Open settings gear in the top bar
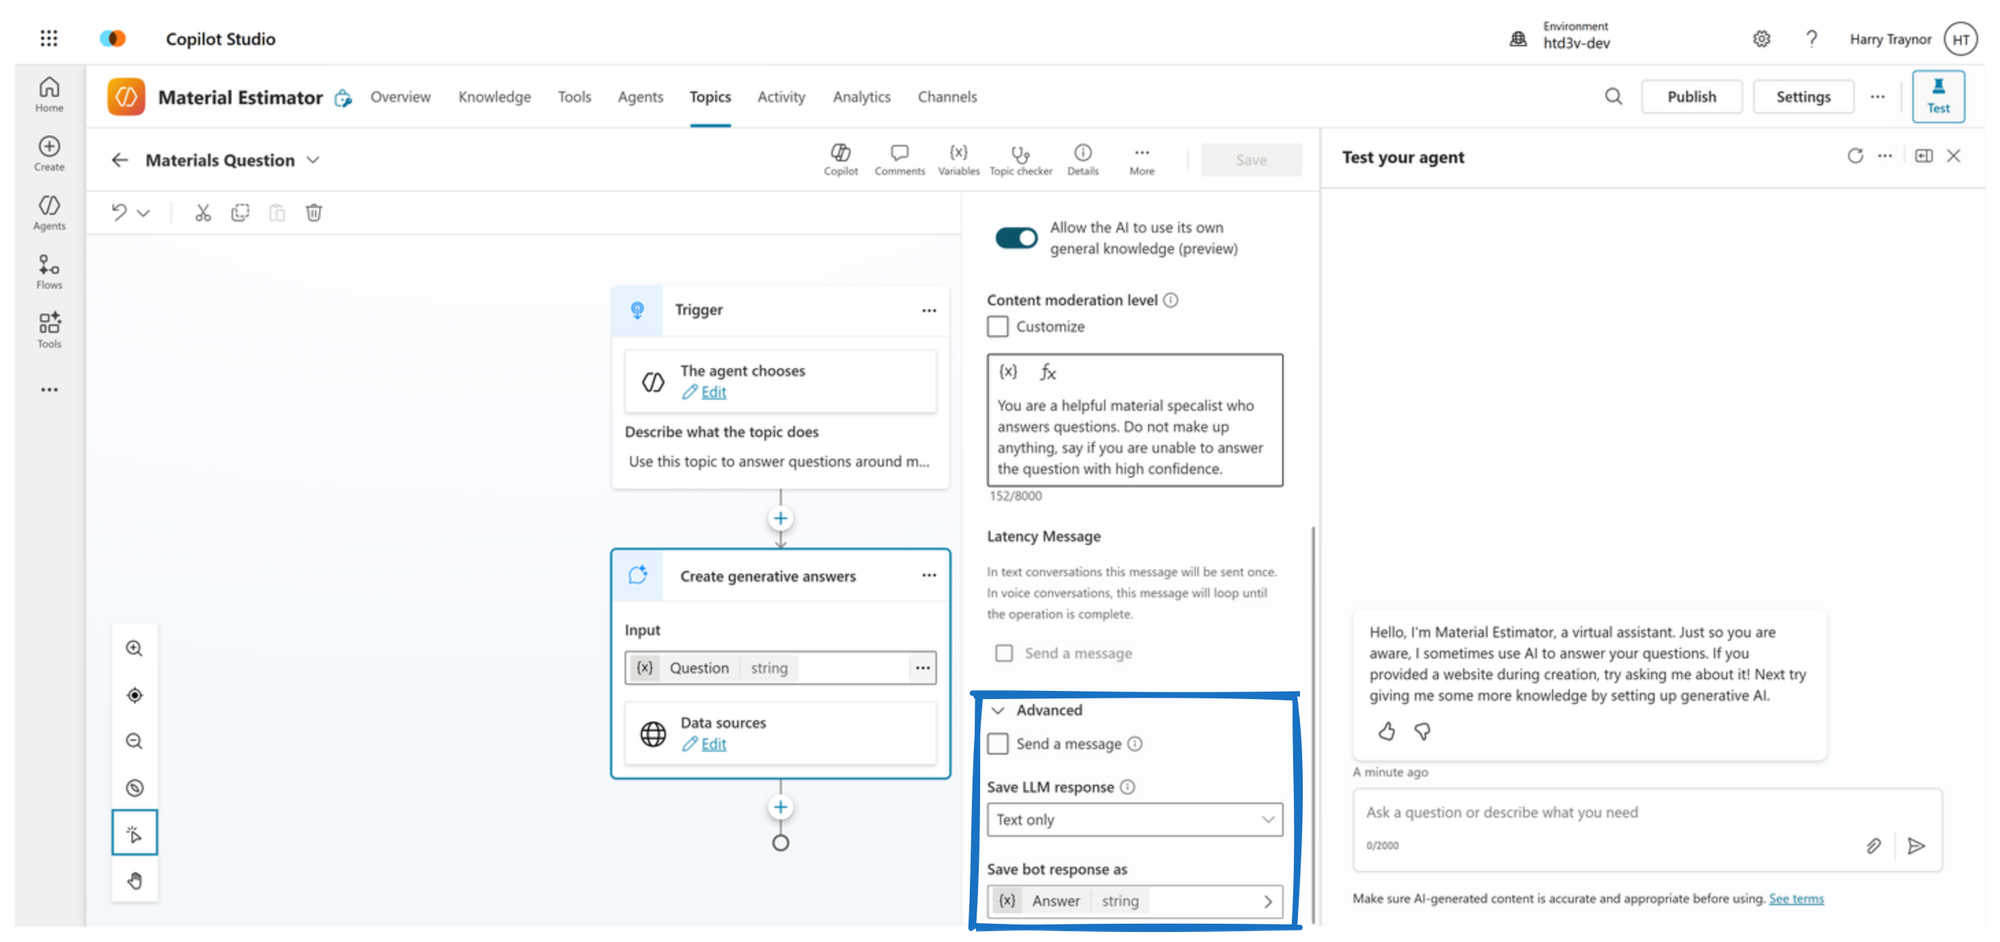This screenshot has height=942, width=2000. coord(1761,39)
